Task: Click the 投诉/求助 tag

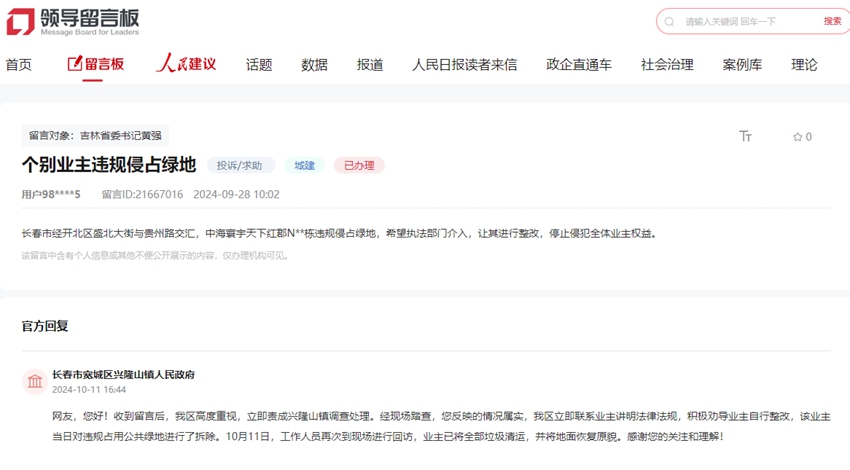Action: pos(239,166)
